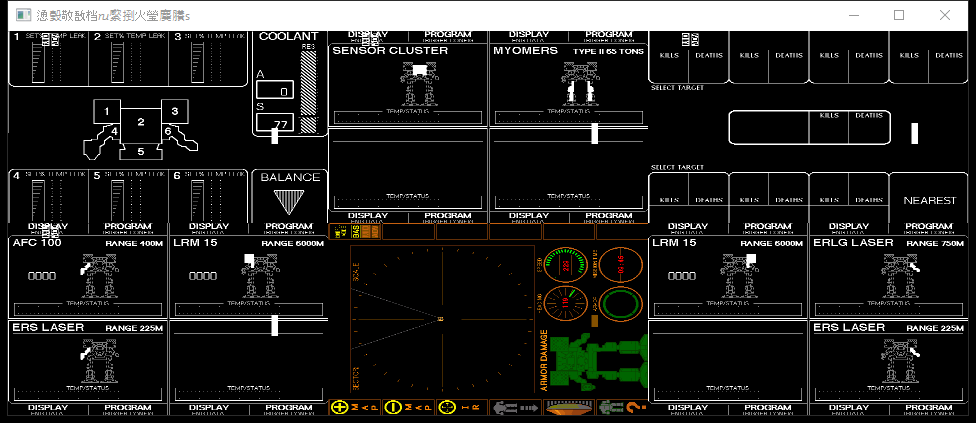Screen dimensions: 976x423
Task: Click the NEAREST target button
Action: [929, 200]
